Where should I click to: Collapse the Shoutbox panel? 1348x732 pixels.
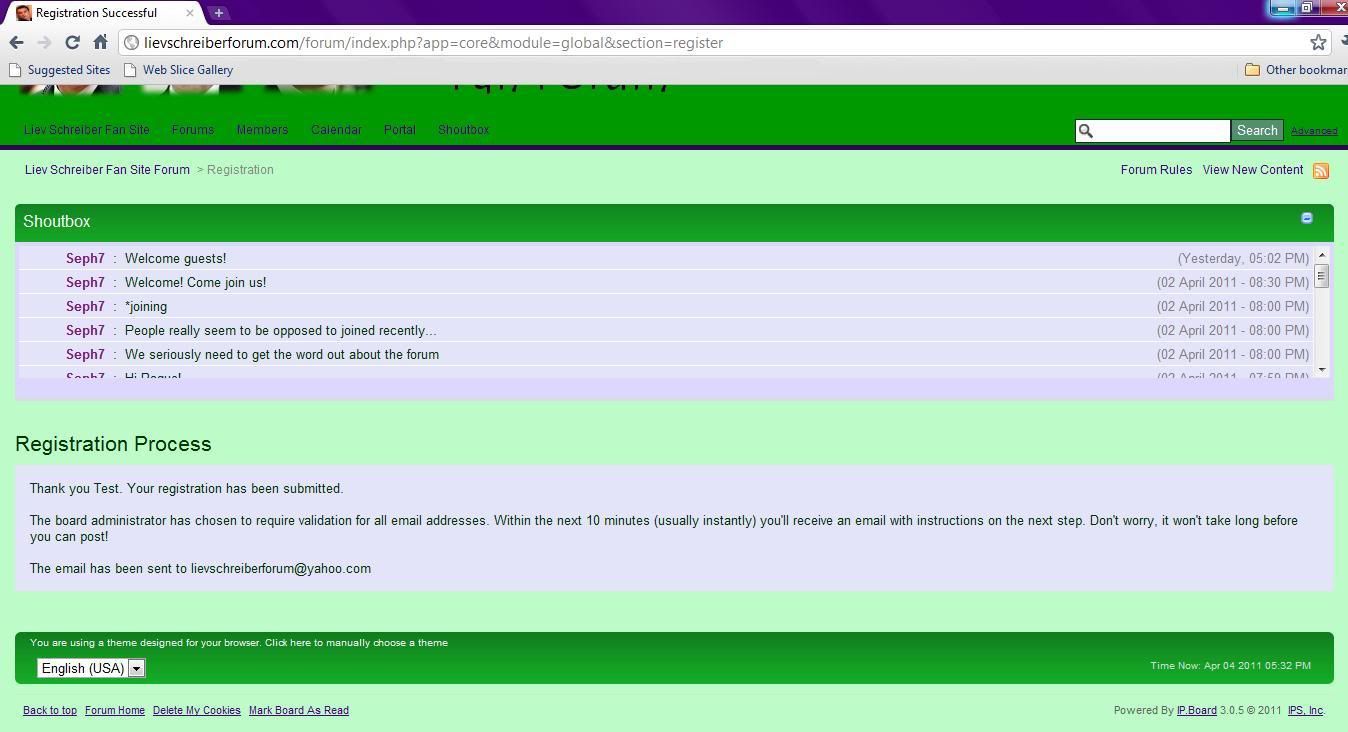1306,218
